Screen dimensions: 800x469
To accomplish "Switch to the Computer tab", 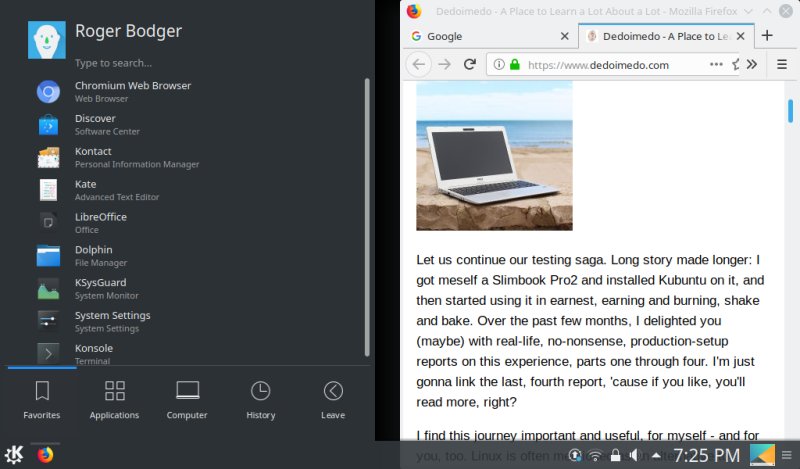I will click(x=187, y=400).
